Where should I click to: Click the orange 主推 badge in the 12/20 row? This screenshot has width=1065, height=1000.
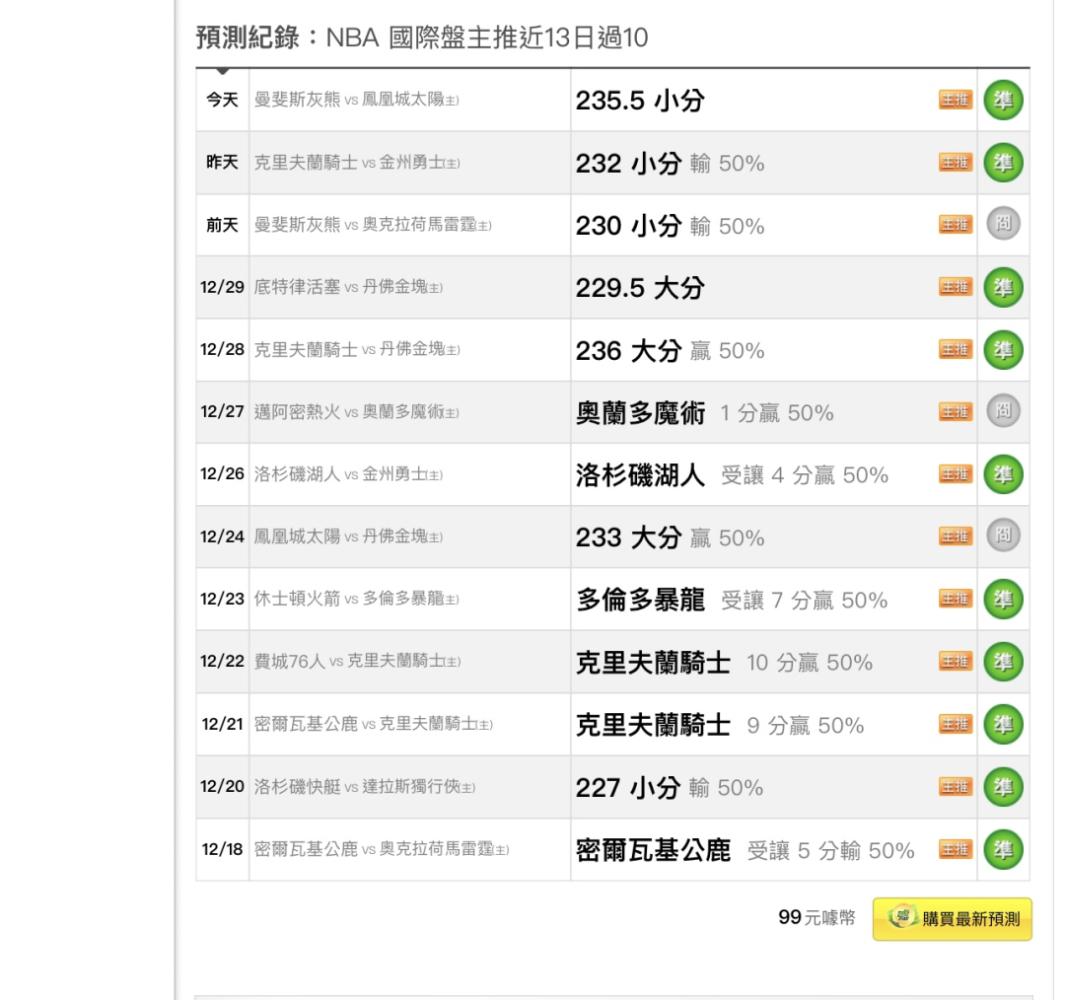(x=956, y=787)
